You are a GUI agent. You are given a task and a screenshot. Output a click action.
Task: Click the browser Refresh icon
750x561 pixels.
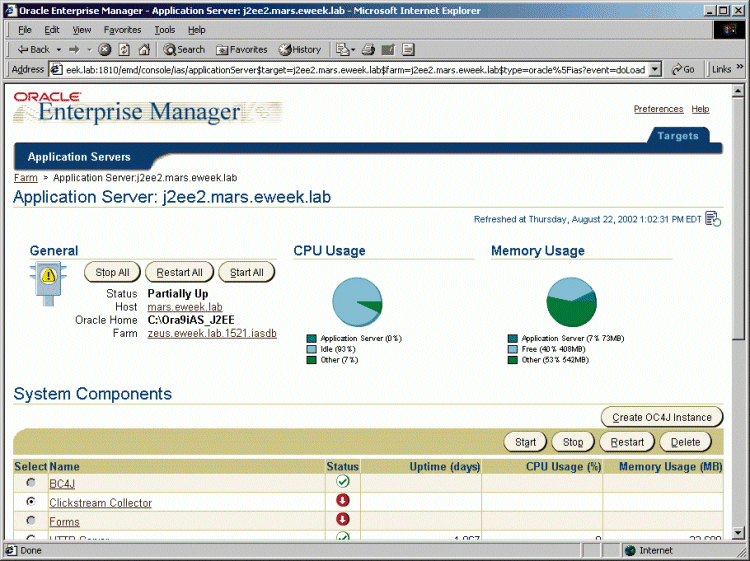(124, 49)
